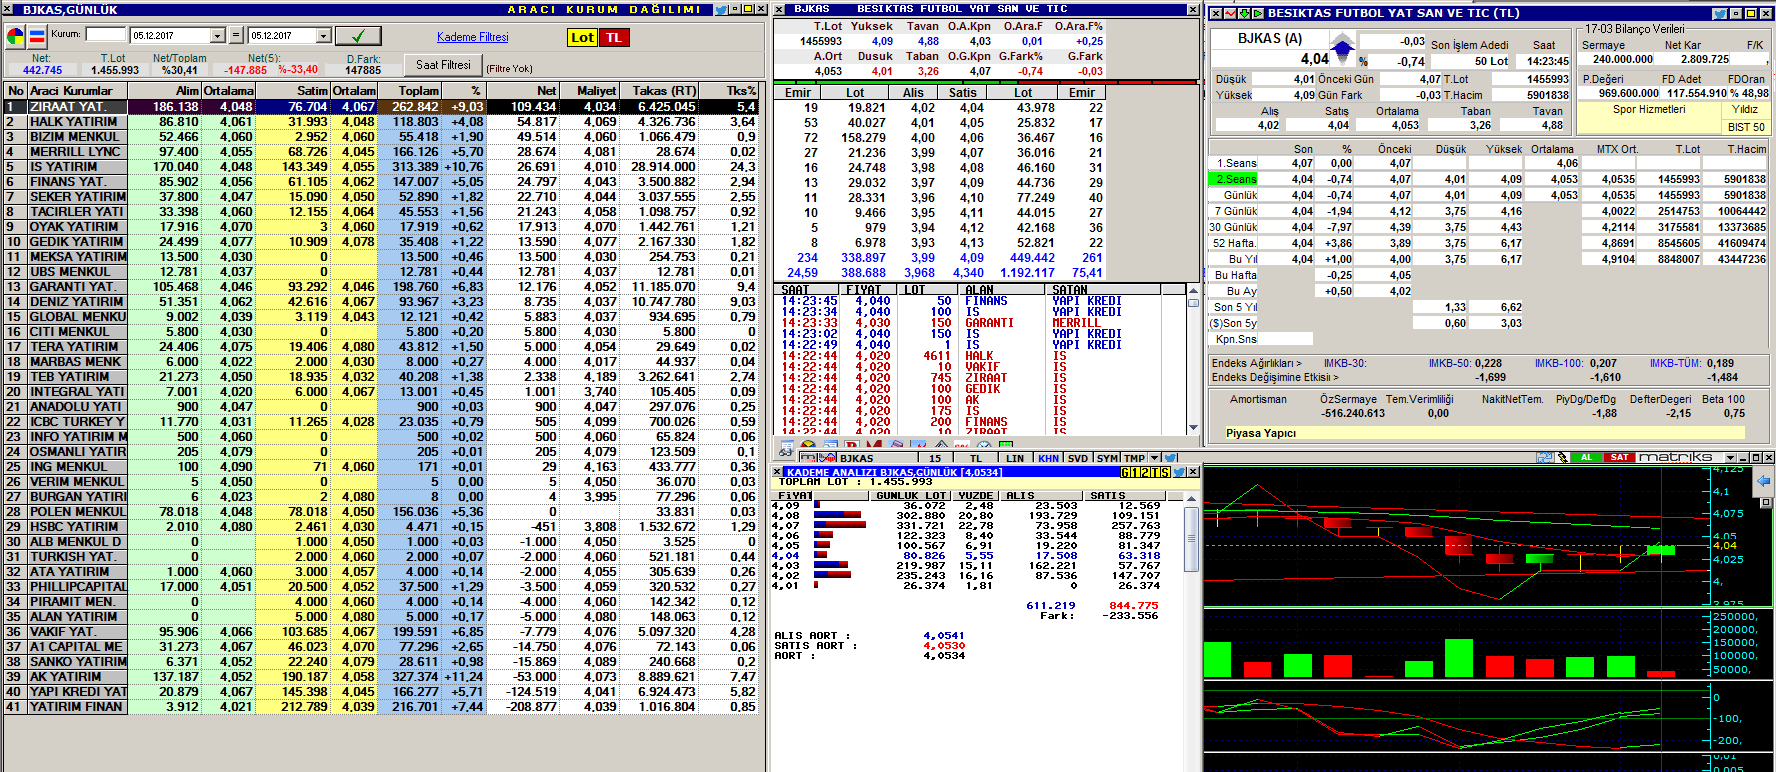
Task: Click the Saat Filtresi button
Action: (x=443, y=64)
